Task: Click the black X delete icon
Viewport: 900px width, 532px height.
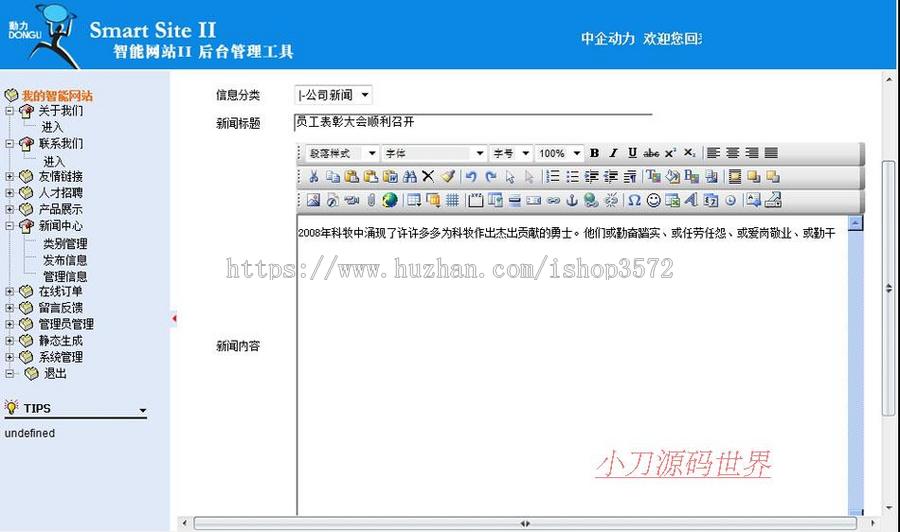Action: pyautogui.click(x=428, y=177)
